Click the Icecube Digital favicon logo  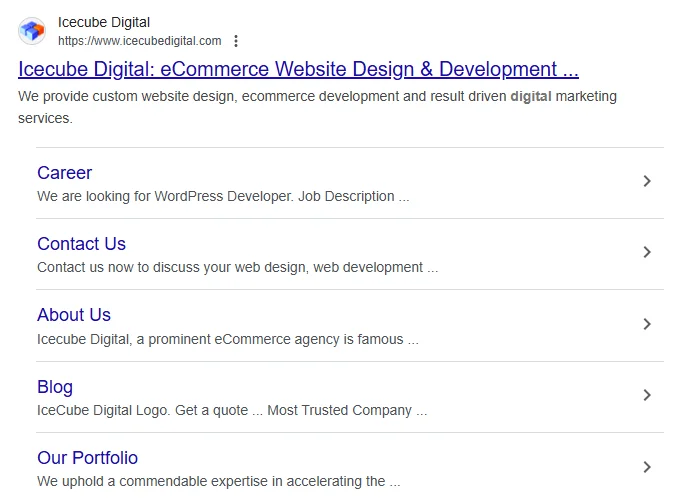(32, 31)
